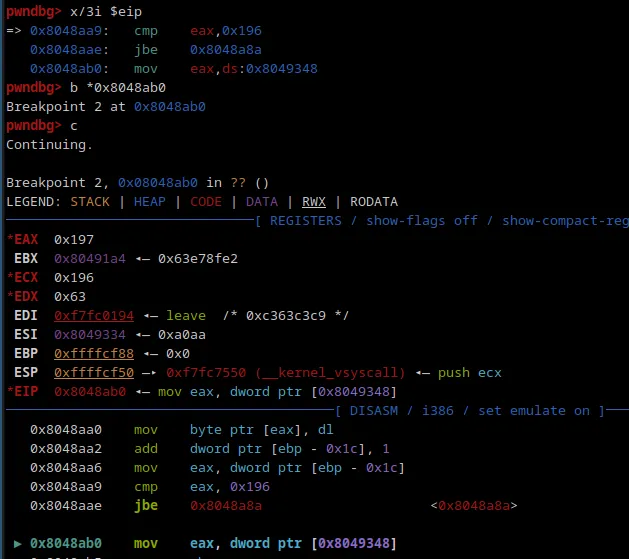This screenshot has height=559, width=629.
Task: Click the 'Continuing.' output line
Action: point(49,145)
